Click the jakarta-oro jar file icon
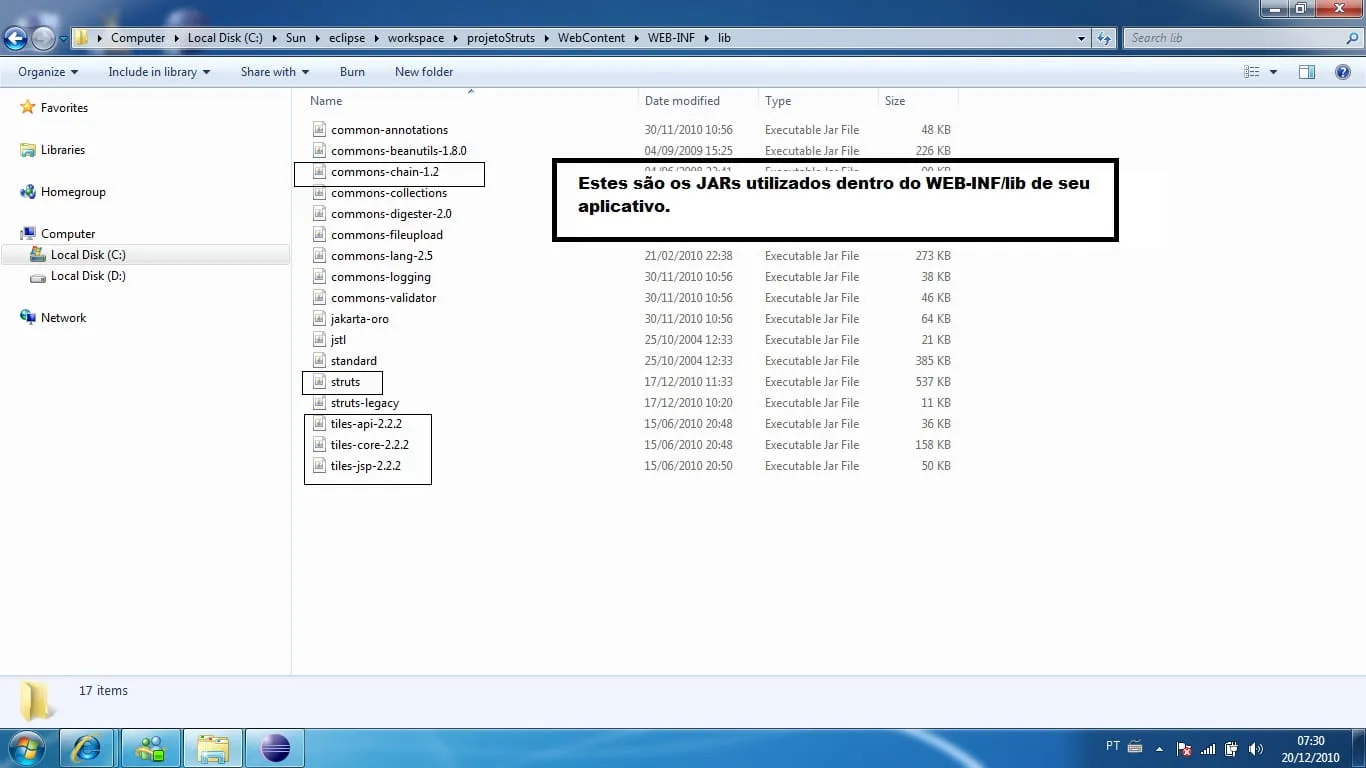 [319, 319]
